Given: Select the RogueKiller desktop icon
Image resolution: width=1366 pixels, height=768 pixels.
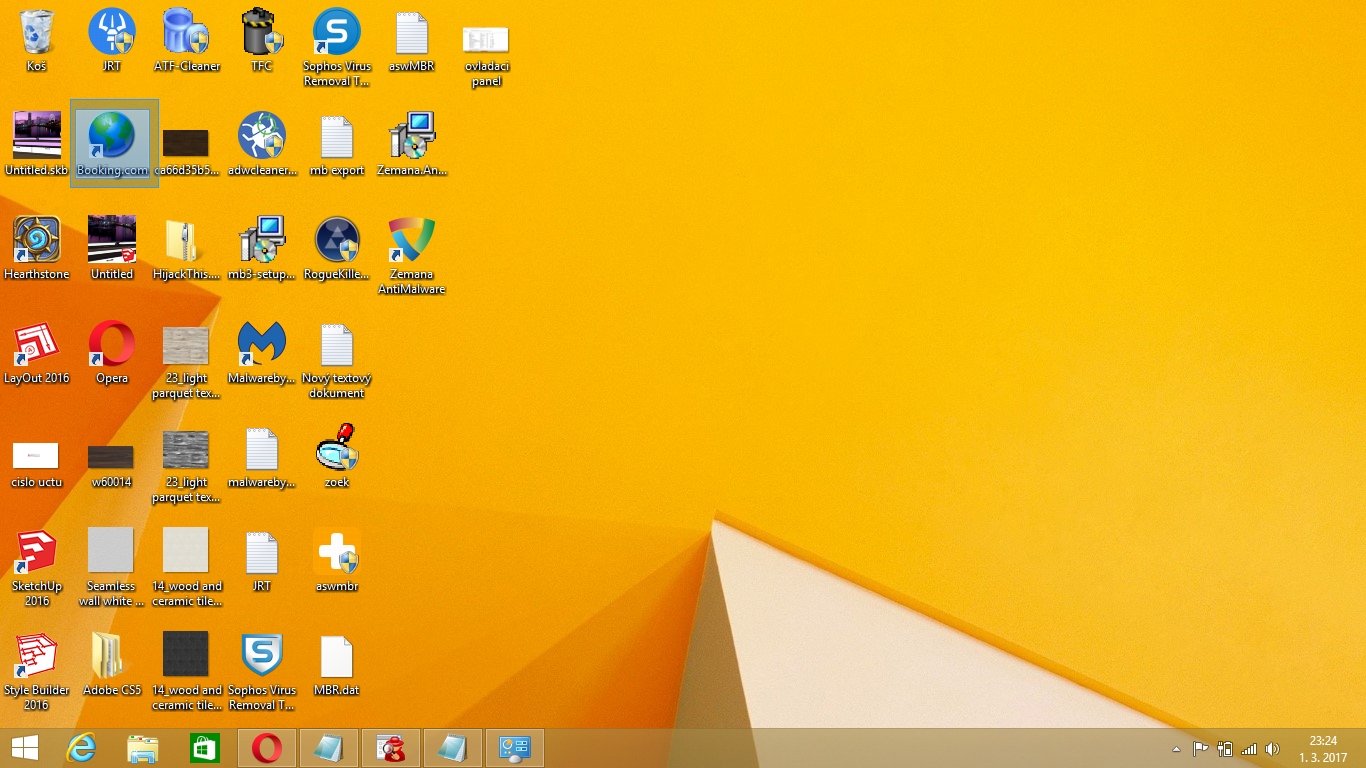Looking at the screenshot, I should 337,241.
